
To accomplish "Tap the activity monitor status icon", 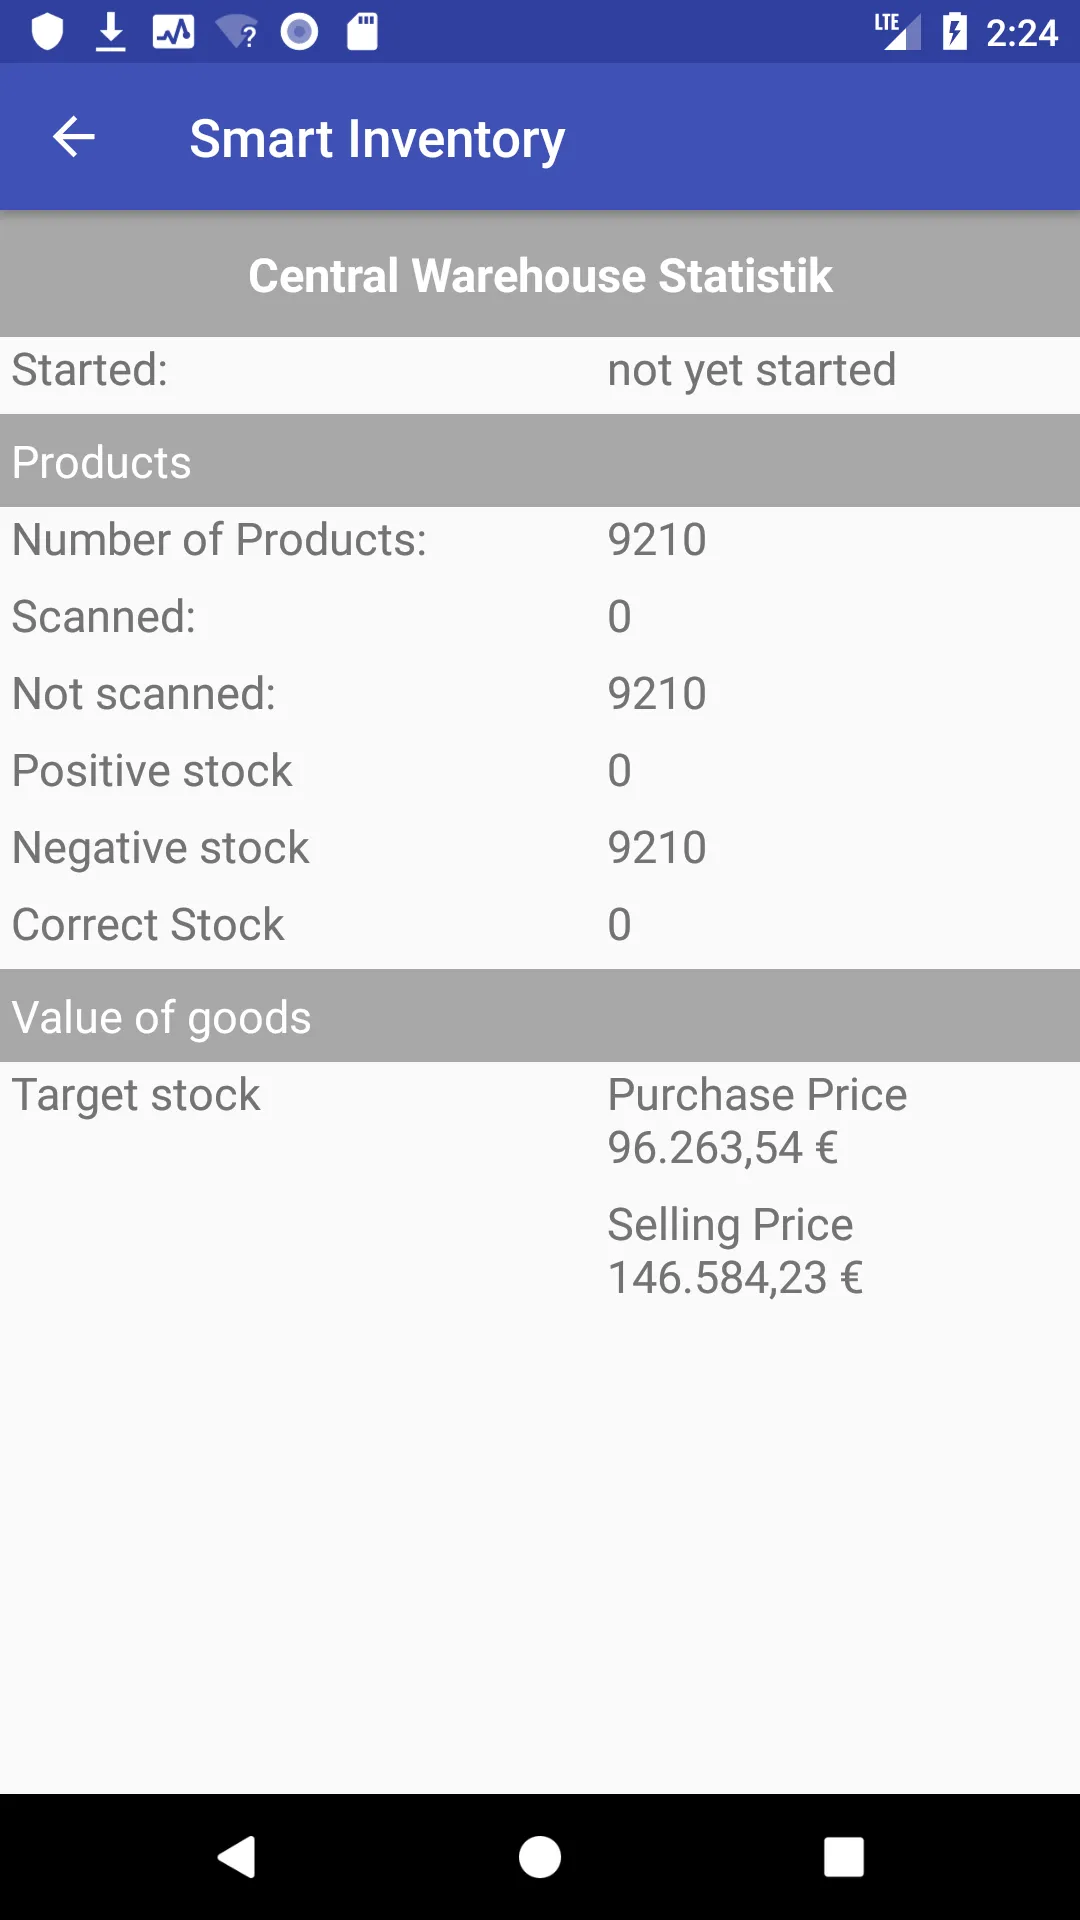I will pos(174,32).
